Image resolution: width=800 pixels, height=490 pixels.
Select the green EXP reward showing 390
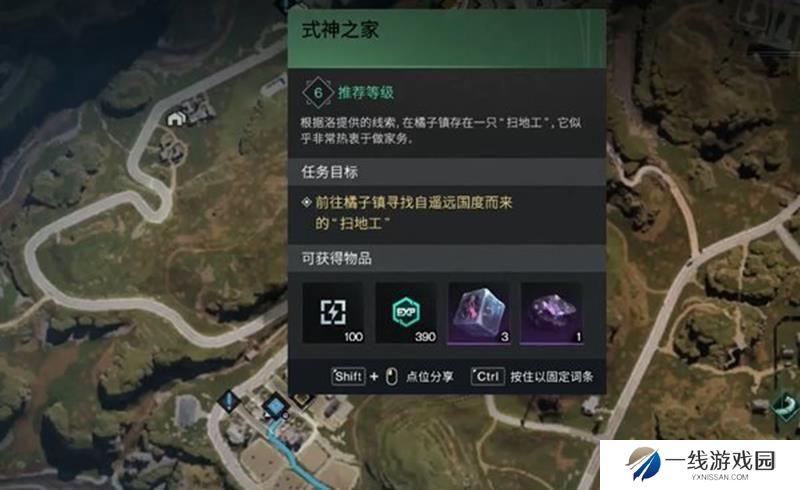tap(406, 313)
